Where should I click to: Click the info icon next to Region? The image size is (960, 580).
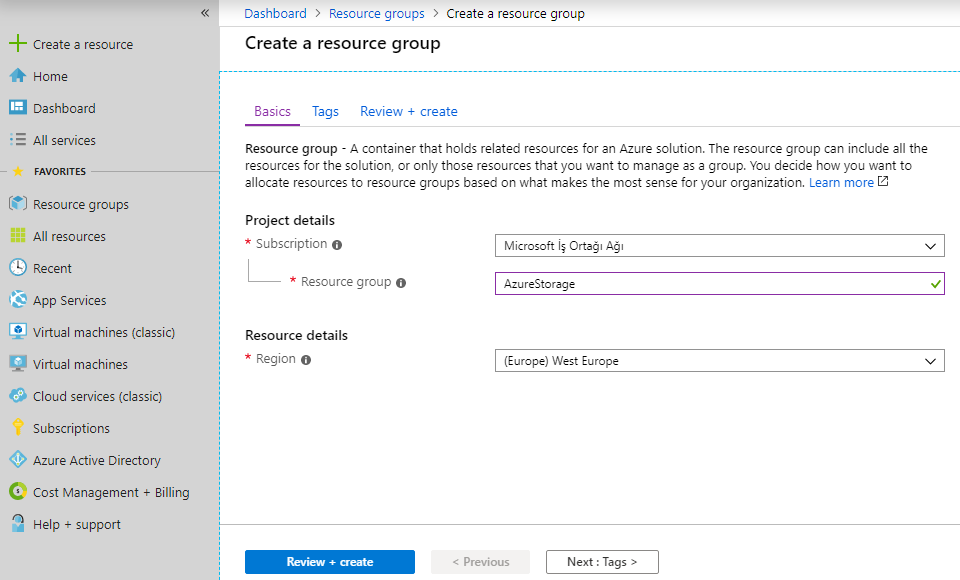[x=306, y=360]
